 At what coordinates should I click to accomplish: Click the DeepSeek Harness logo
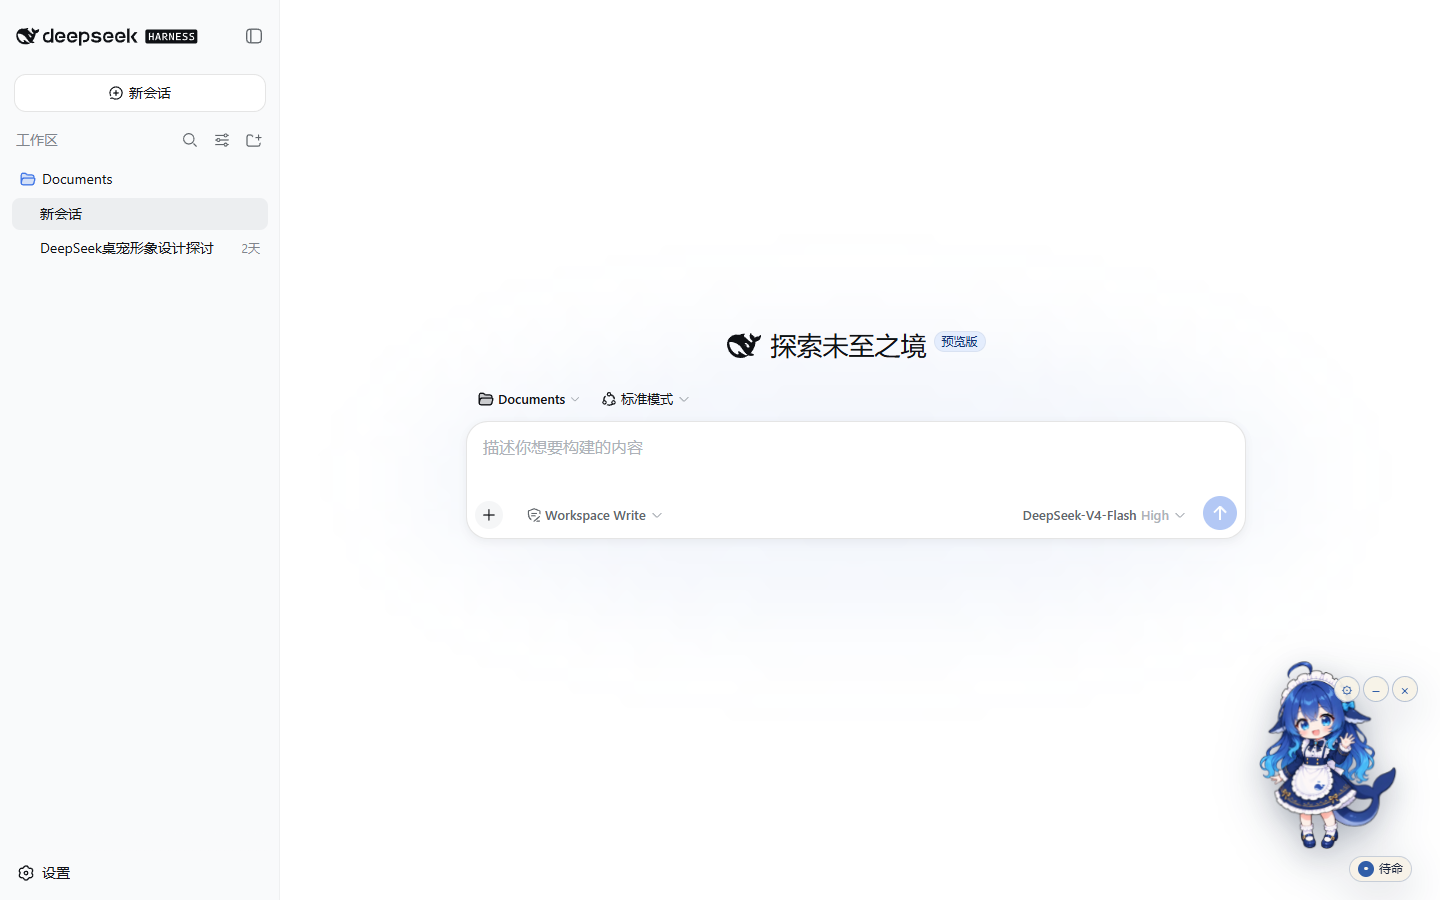tap(107, 36)
